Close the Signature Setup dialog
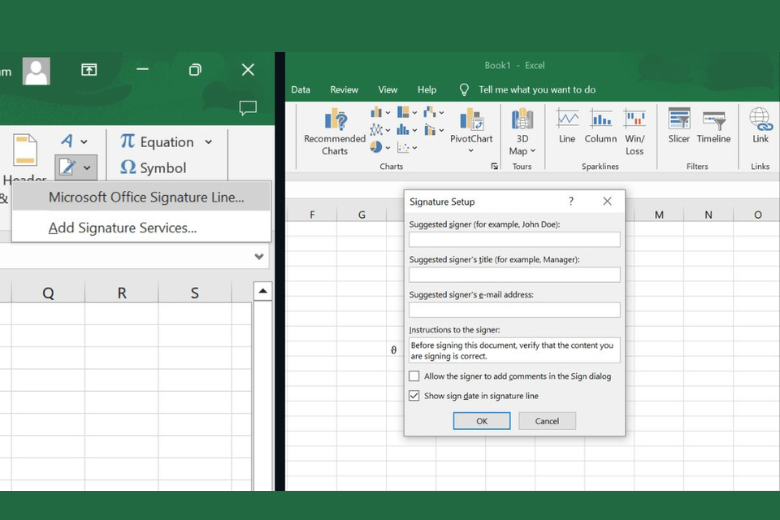780x520 pixels. (607, 201)
